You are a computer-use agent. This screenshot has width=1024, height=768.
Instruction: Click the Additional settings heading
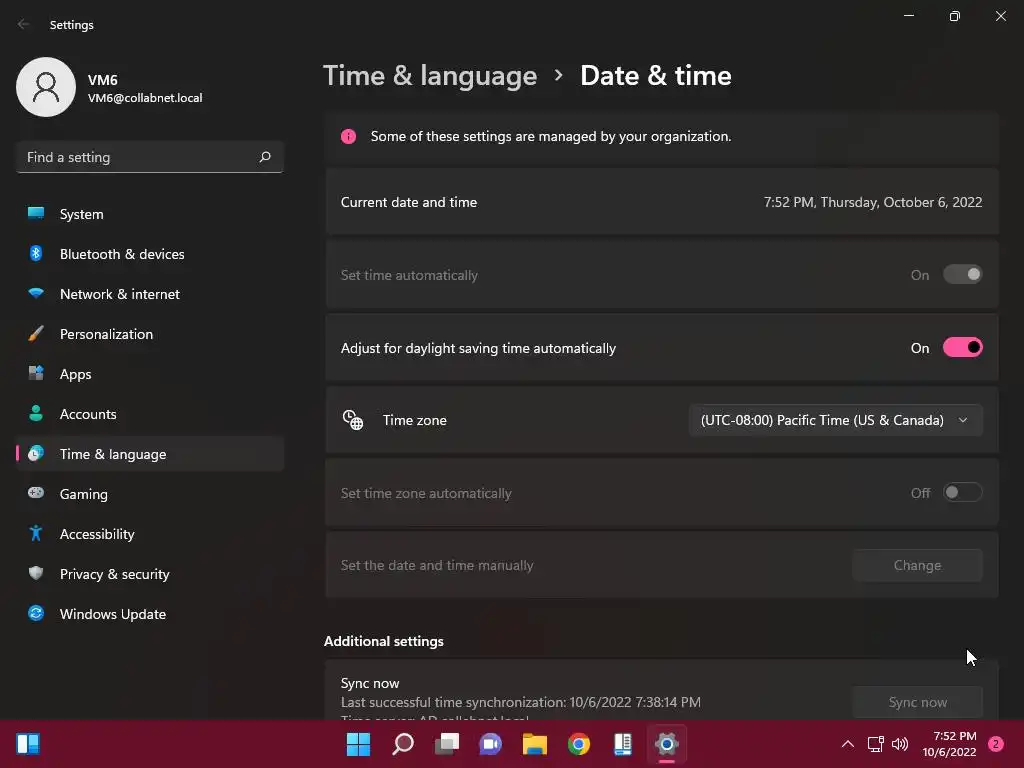383,641
